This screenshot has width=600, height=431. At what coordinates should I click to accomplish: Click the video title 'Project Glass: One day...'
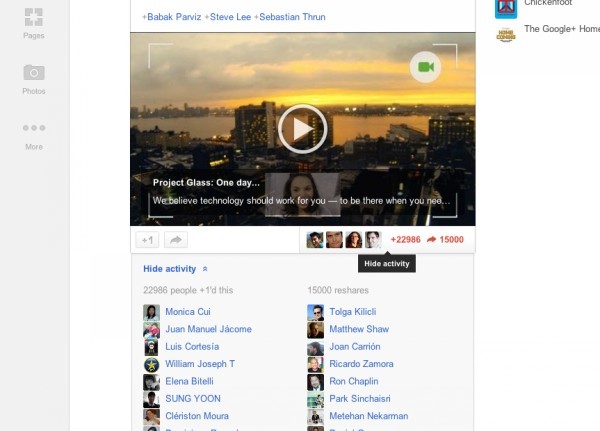206,183
